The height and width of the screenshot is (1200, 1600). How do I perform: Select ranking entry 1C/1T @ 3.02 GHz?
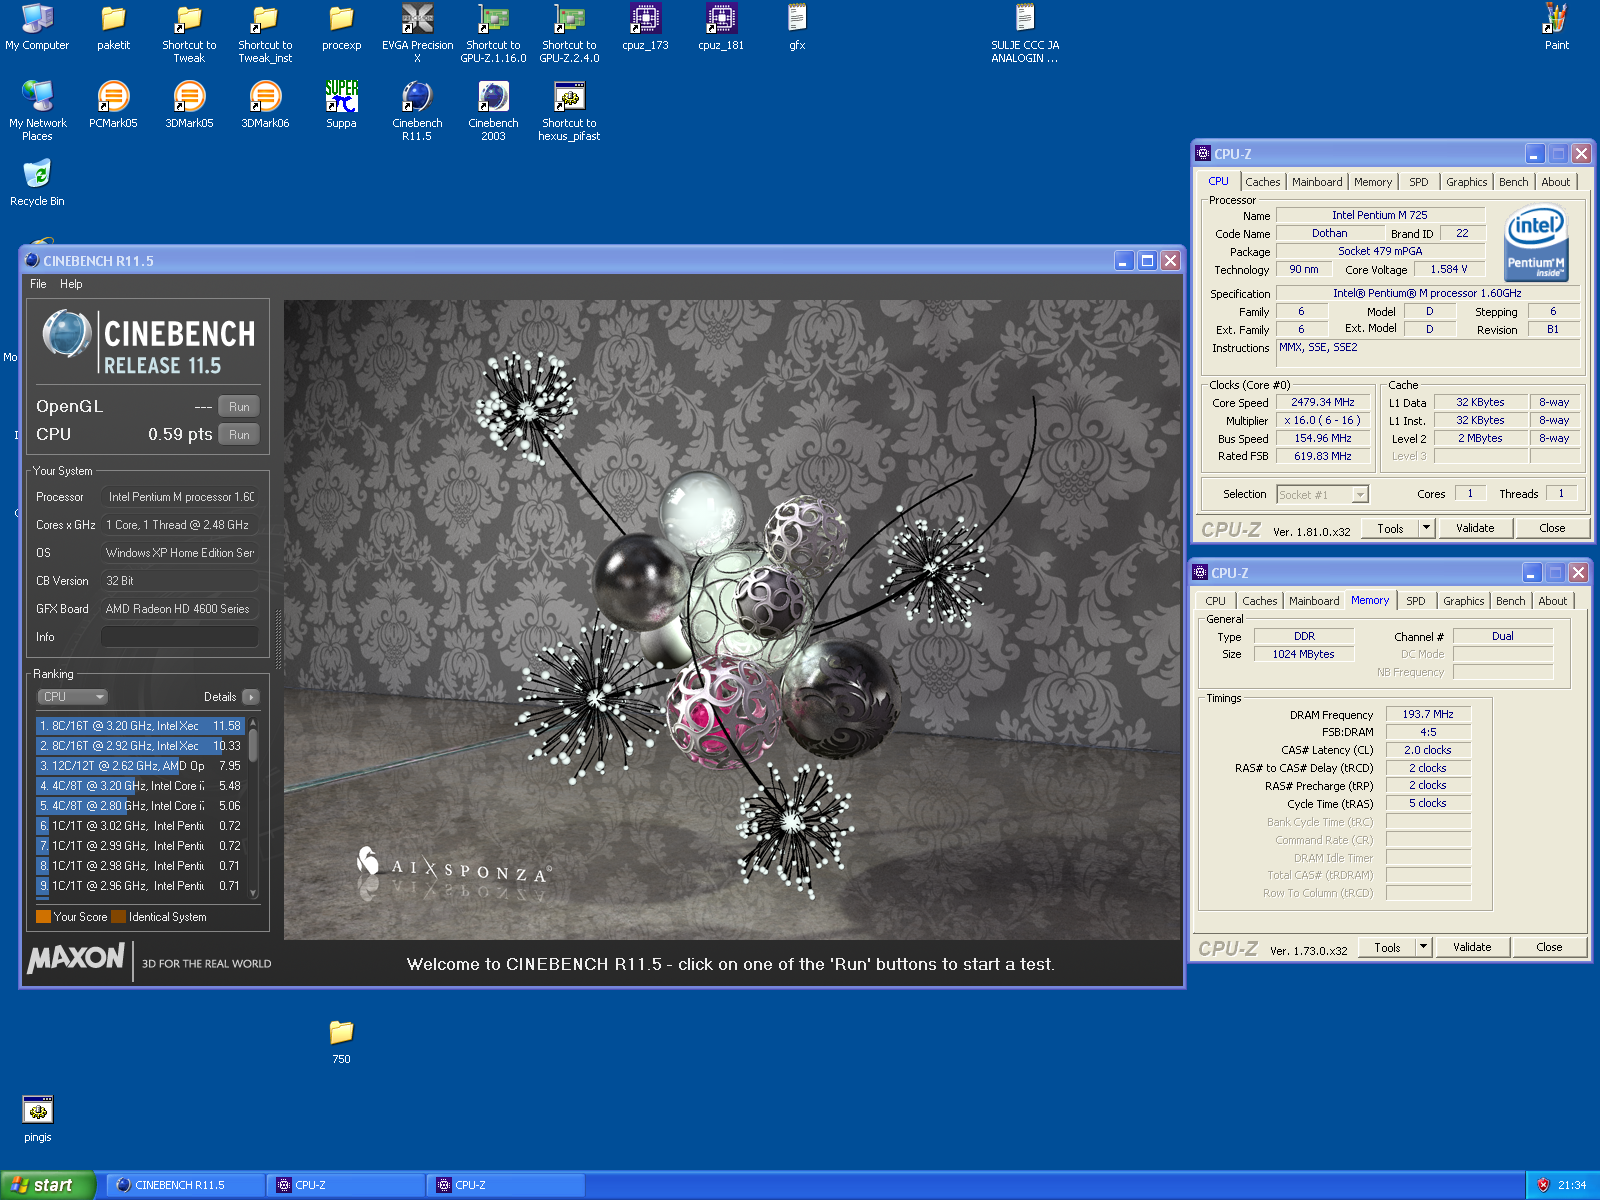(x=140, y=826)
